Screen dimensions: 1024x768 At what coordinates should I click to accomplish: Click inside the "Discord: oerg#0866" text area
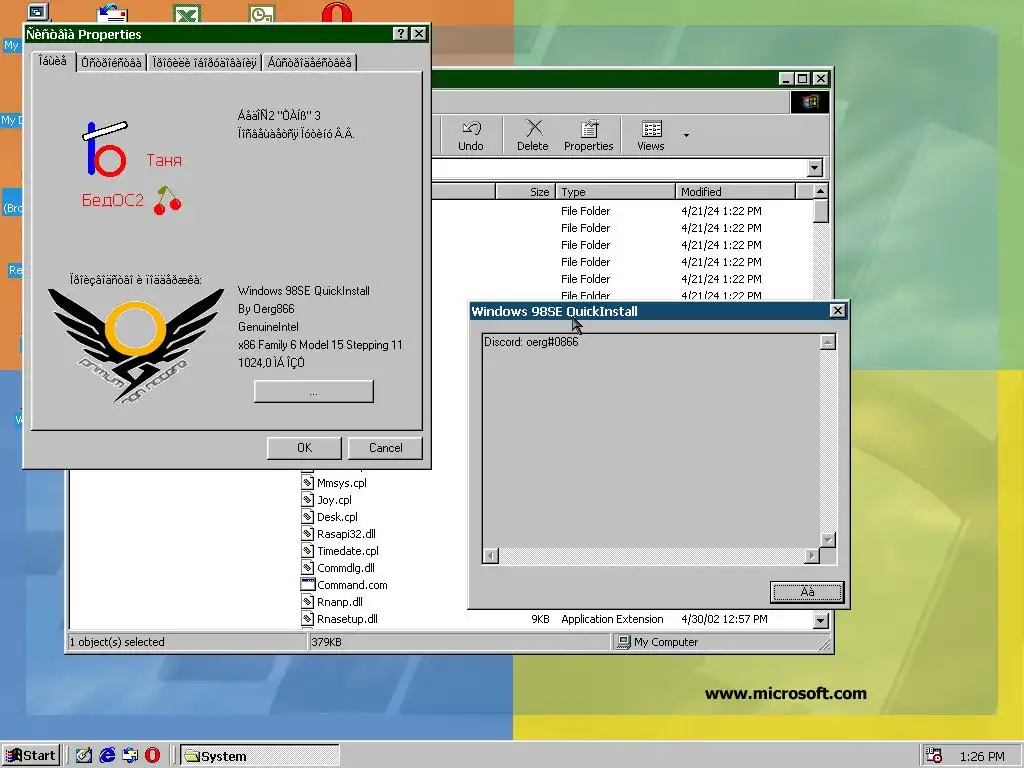pos(650,441)
